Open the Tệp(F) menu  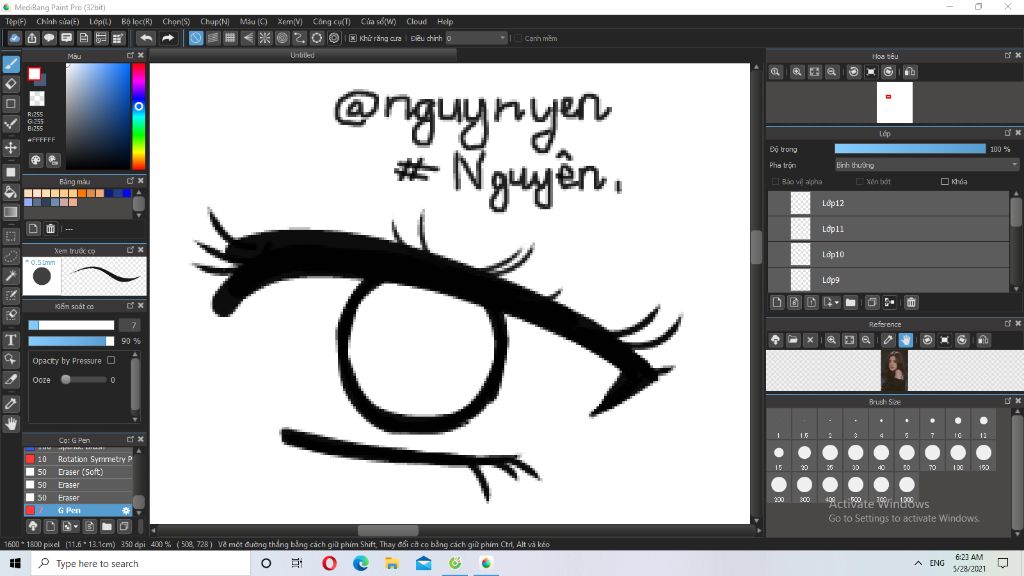[16, 22]
